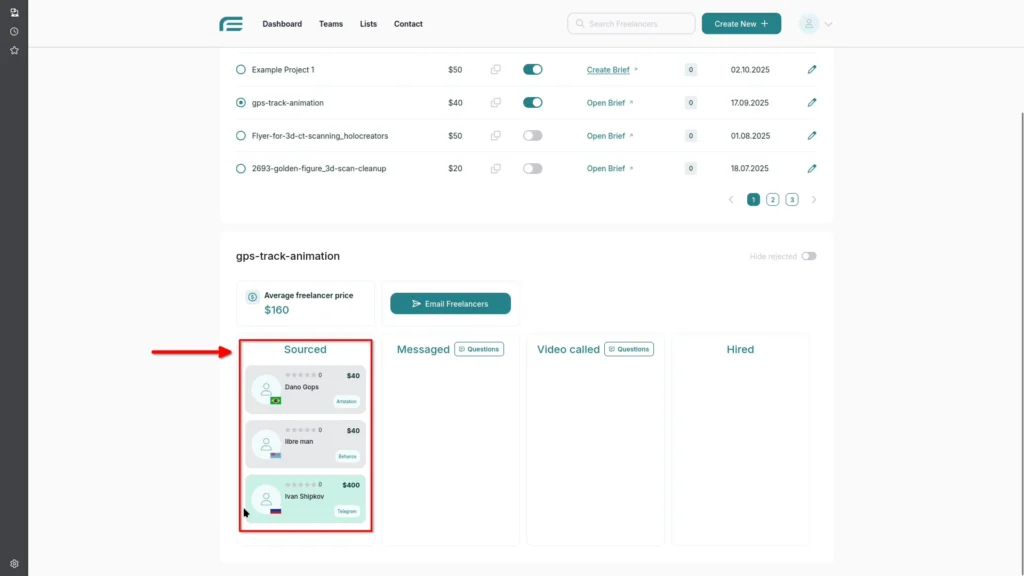
Task: Toggle off Example Project 1 switch
Action: [x=532, y=70]
